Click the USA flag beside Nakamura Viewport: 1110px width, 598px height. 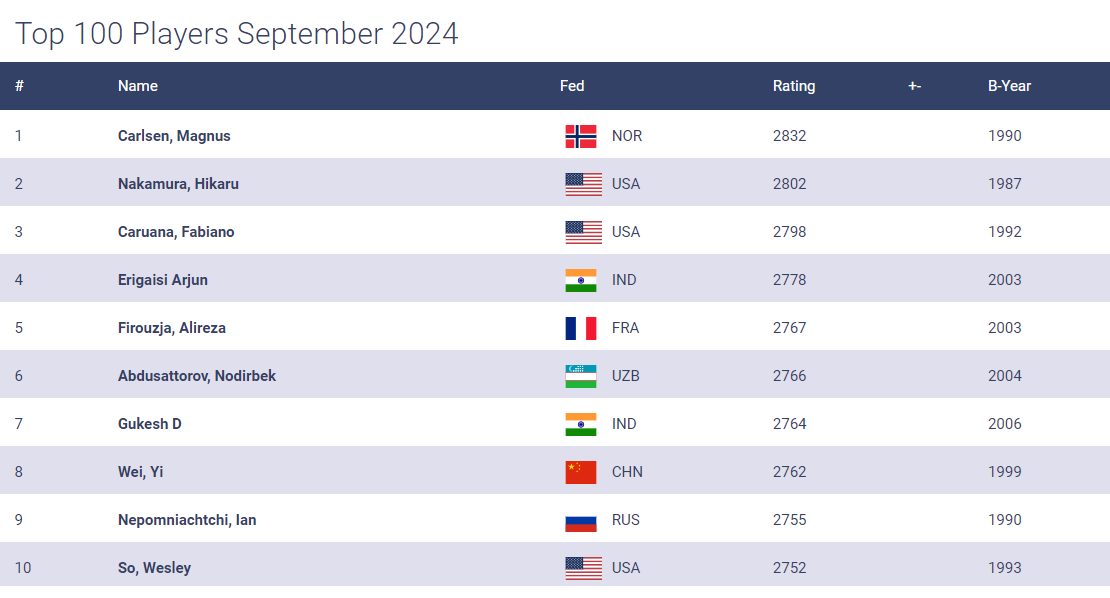[x=583, y=184]
